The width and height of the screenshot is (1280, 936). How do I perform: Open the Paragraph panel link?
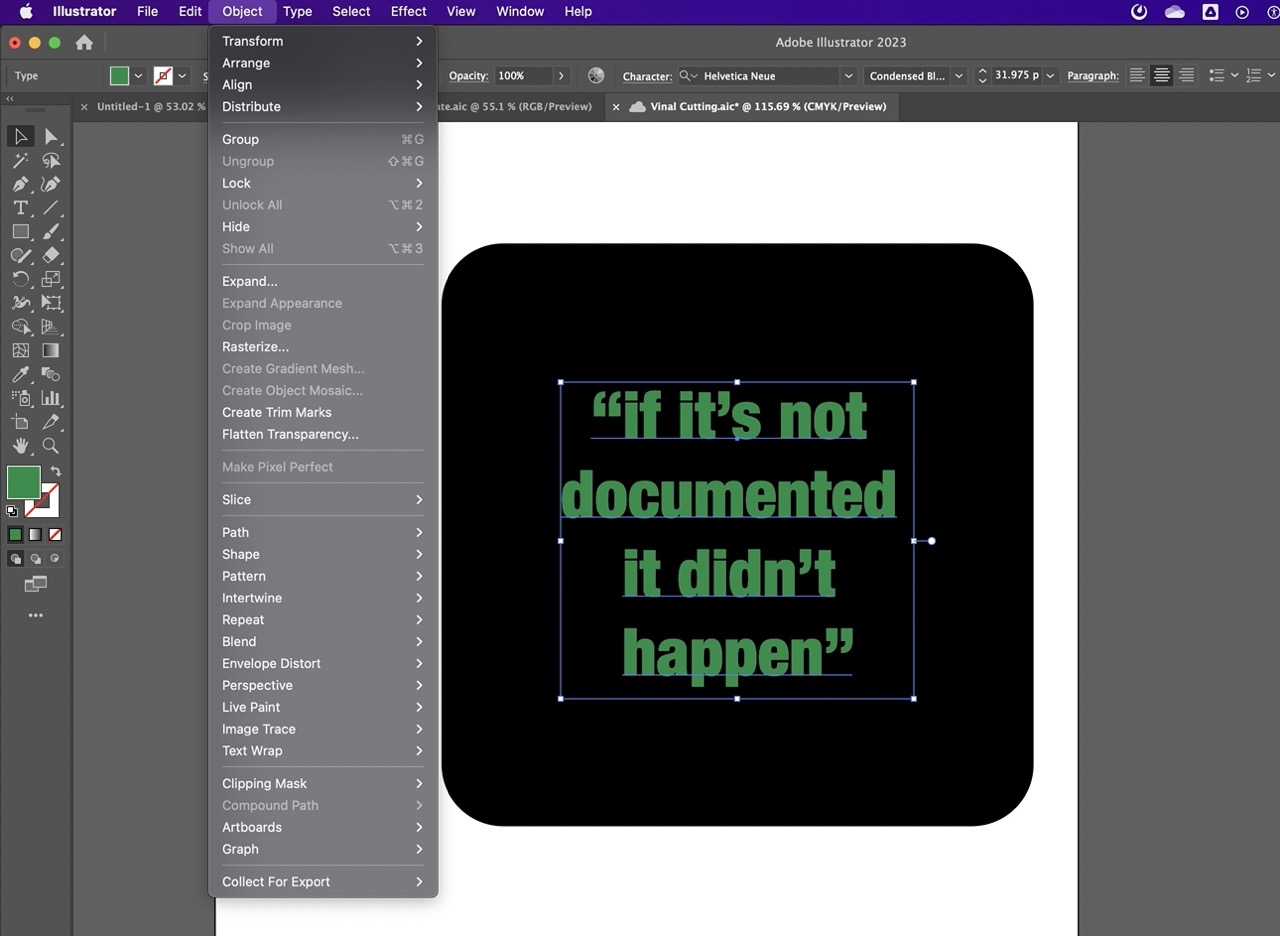click(x=1093, y=77)
